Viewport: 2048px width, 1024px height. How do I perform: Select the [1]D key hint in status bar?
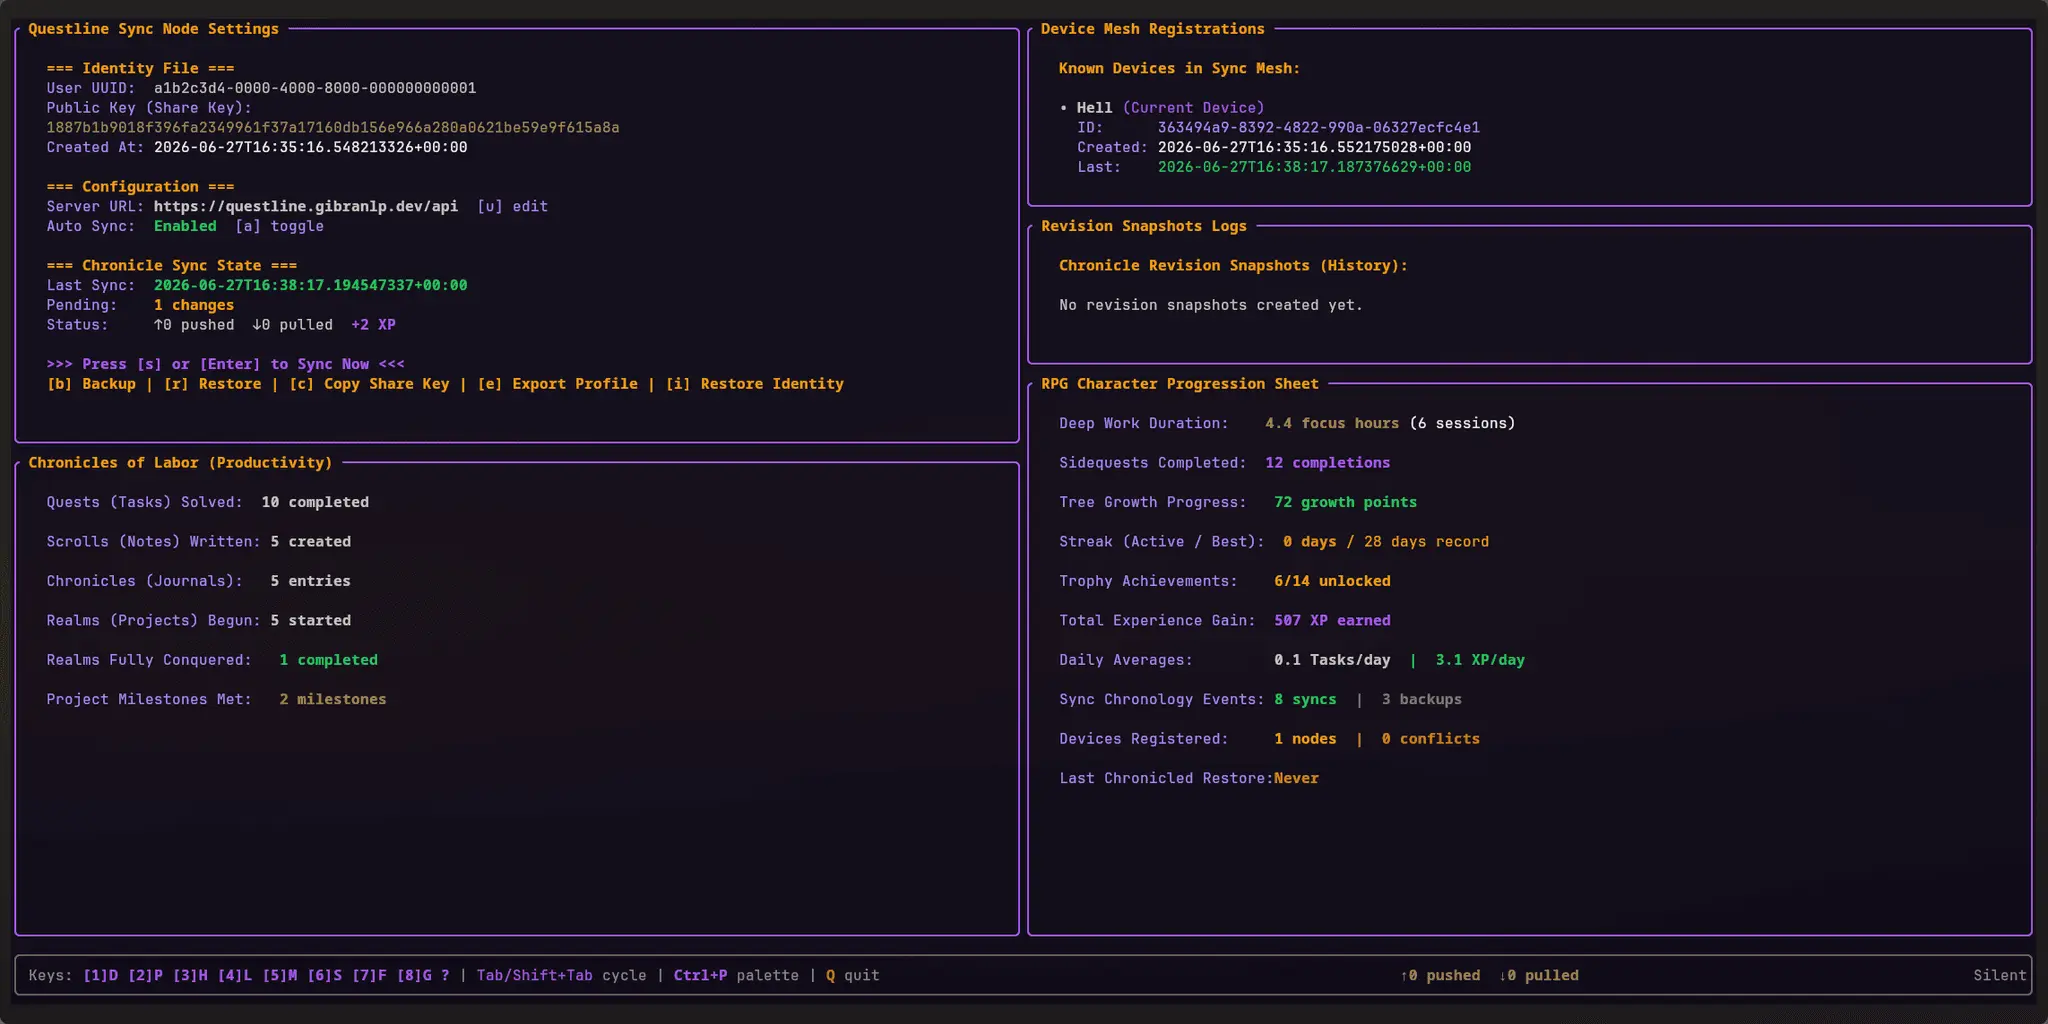click(x=100, y=975)
